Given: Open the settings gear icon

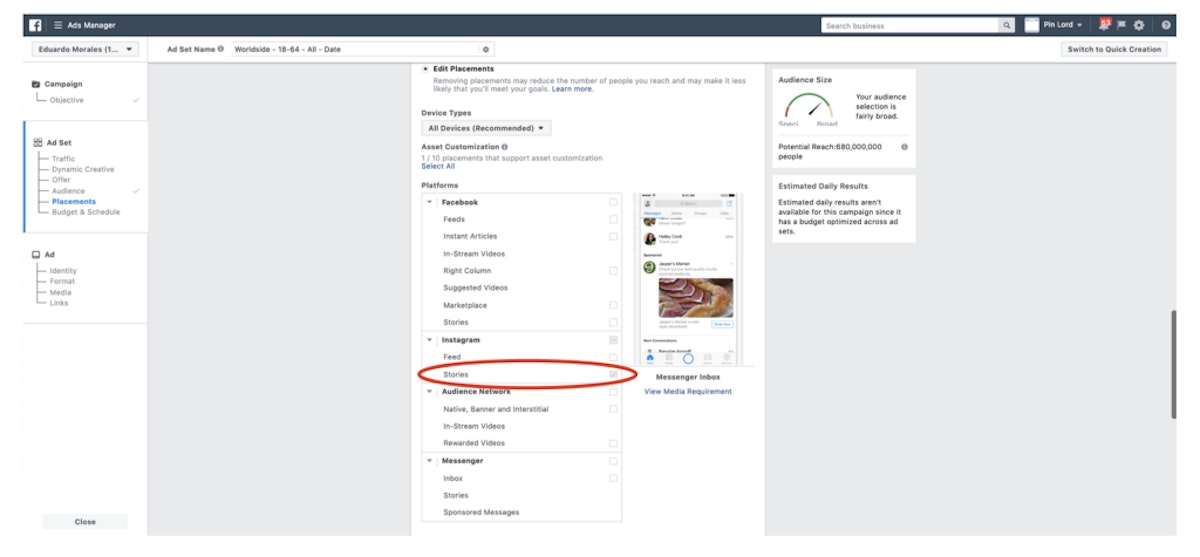Looking at the screenshot, I should (x=1139, y=25).
